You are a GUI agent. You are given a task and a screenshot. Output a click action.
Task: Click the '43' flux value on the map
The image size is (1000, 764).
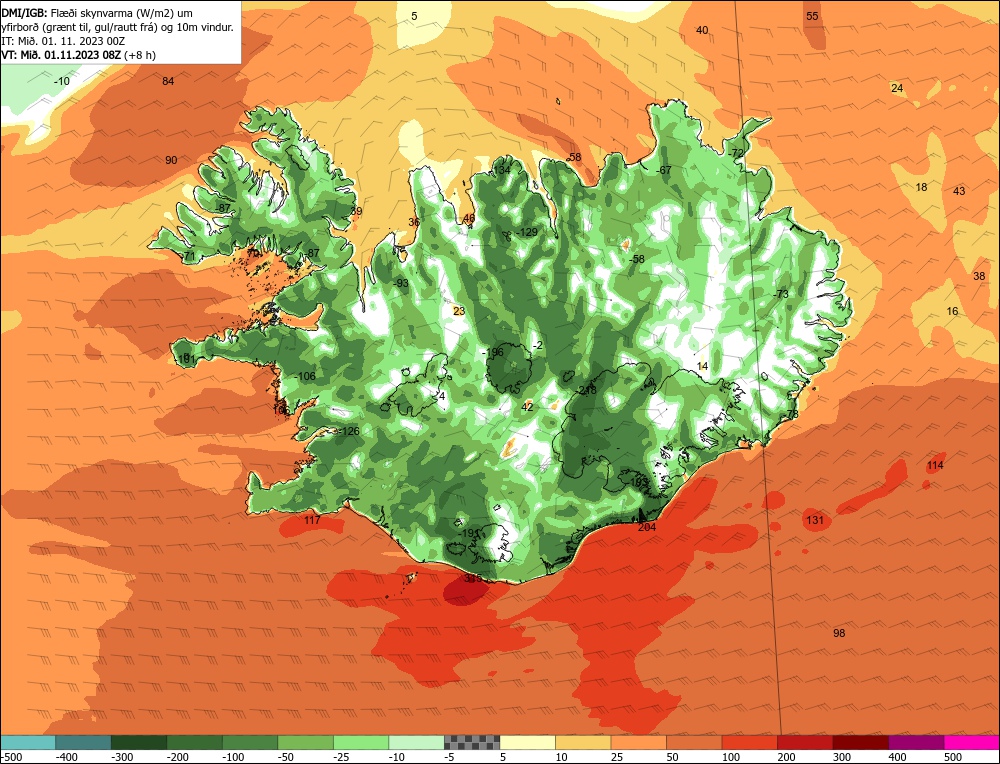click(x=959, y=191)
